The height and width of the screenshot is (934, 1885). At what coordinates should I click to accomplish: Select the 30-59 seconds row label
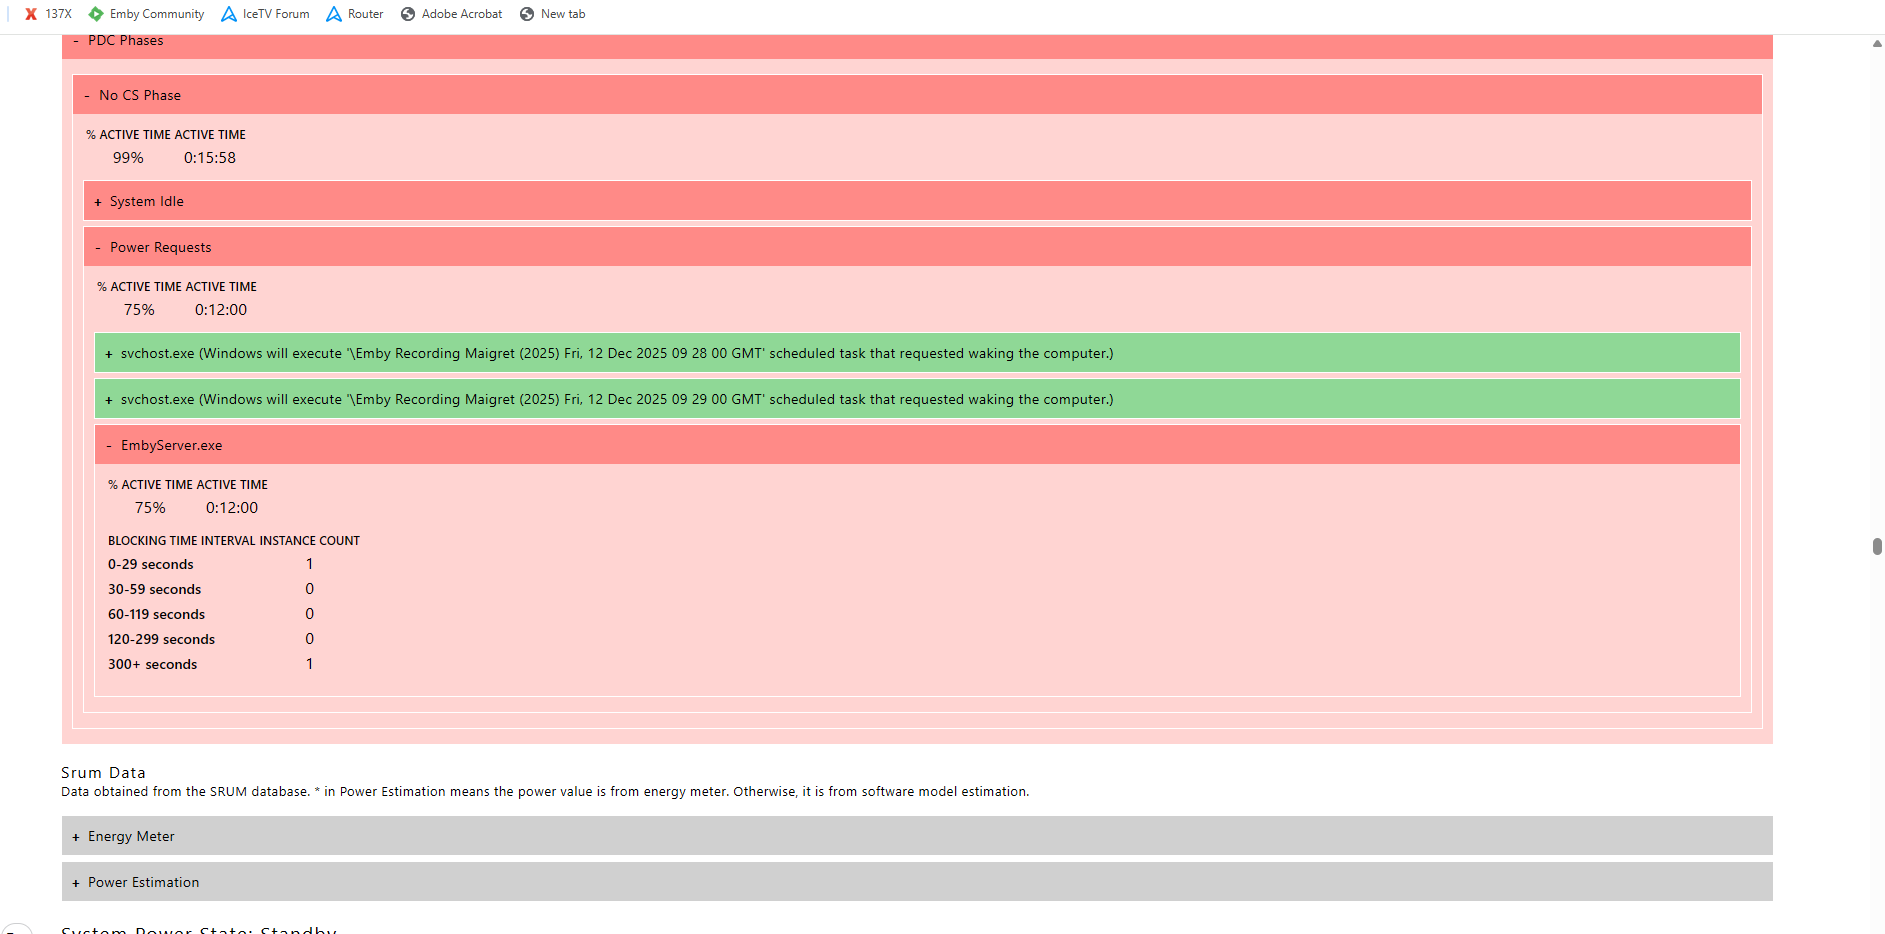(155, 589)
